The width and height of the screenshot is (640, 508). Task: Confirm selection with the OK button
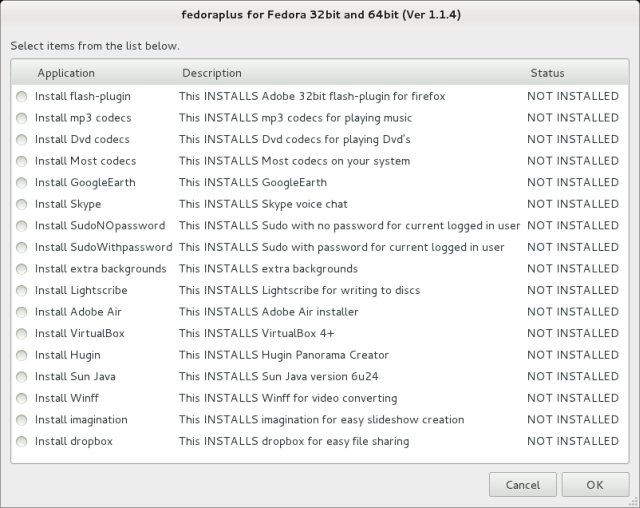click(x=595, y=485)
